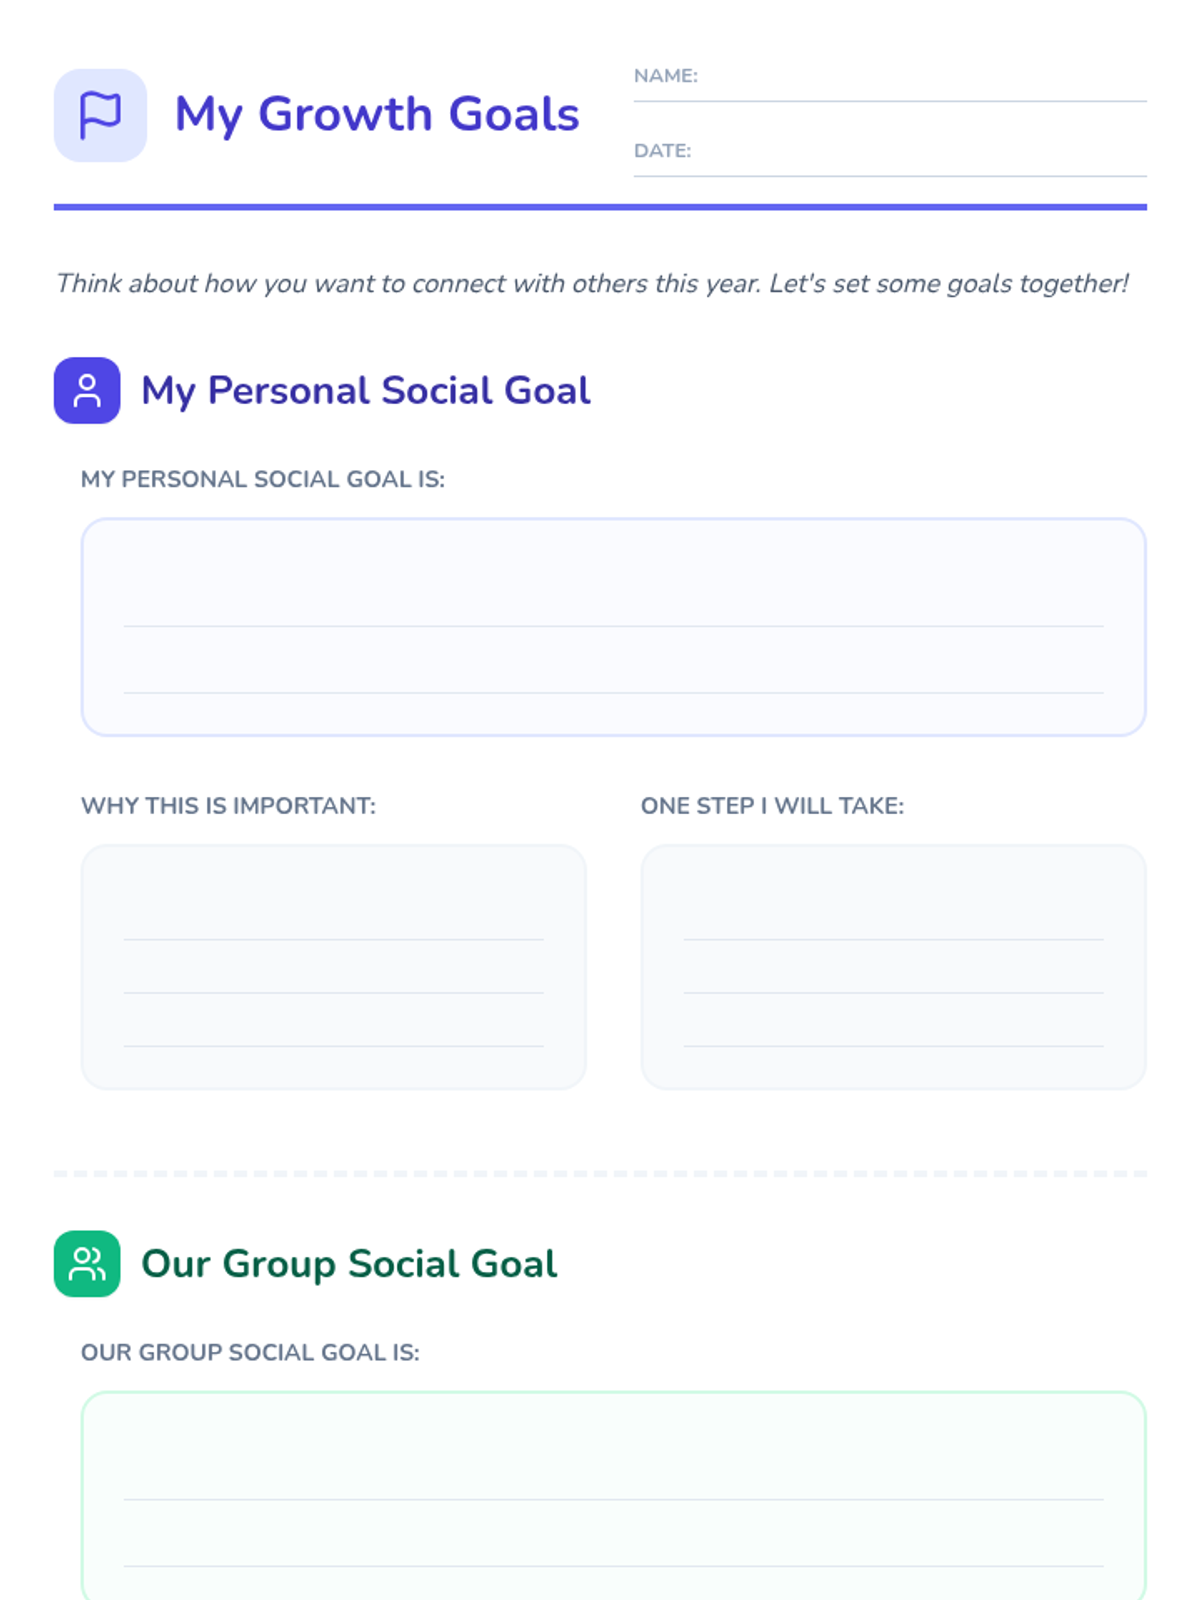Select the Our Group Social Goal heading

[x=349, y=1264]
